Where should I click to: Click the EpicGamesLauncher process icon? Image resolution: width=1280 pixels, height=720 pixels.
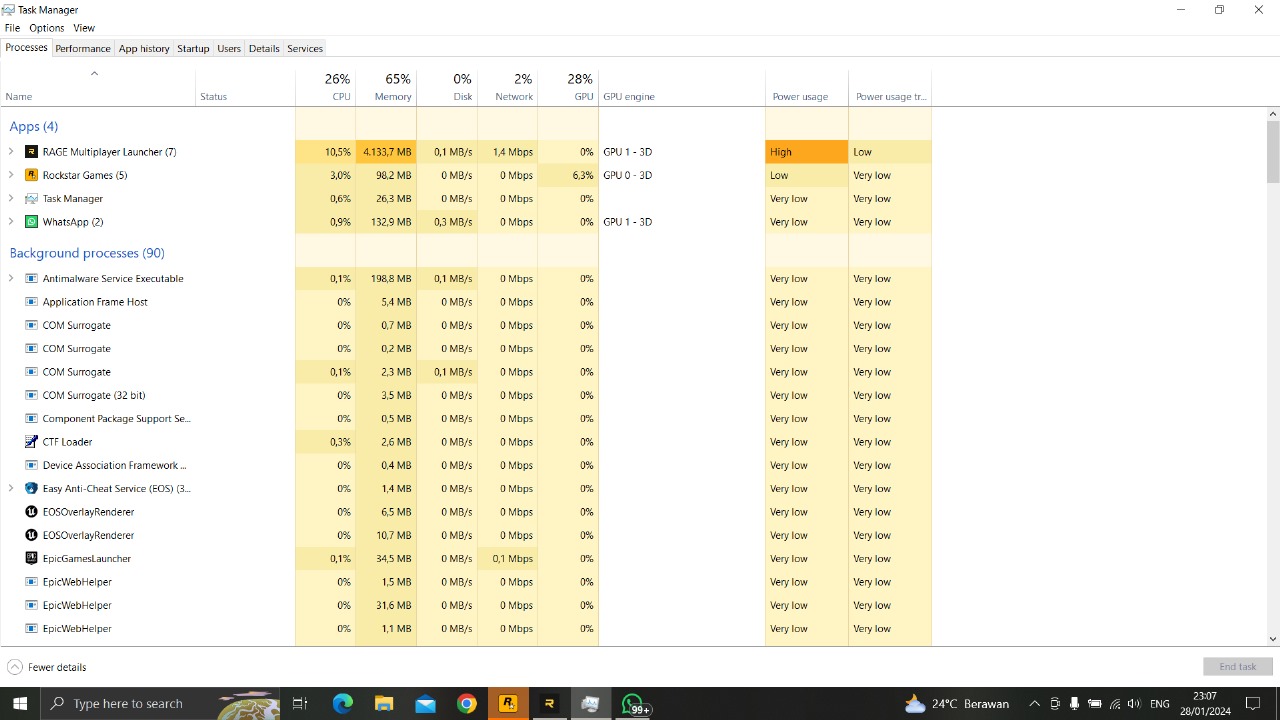(x=31, y=559)
